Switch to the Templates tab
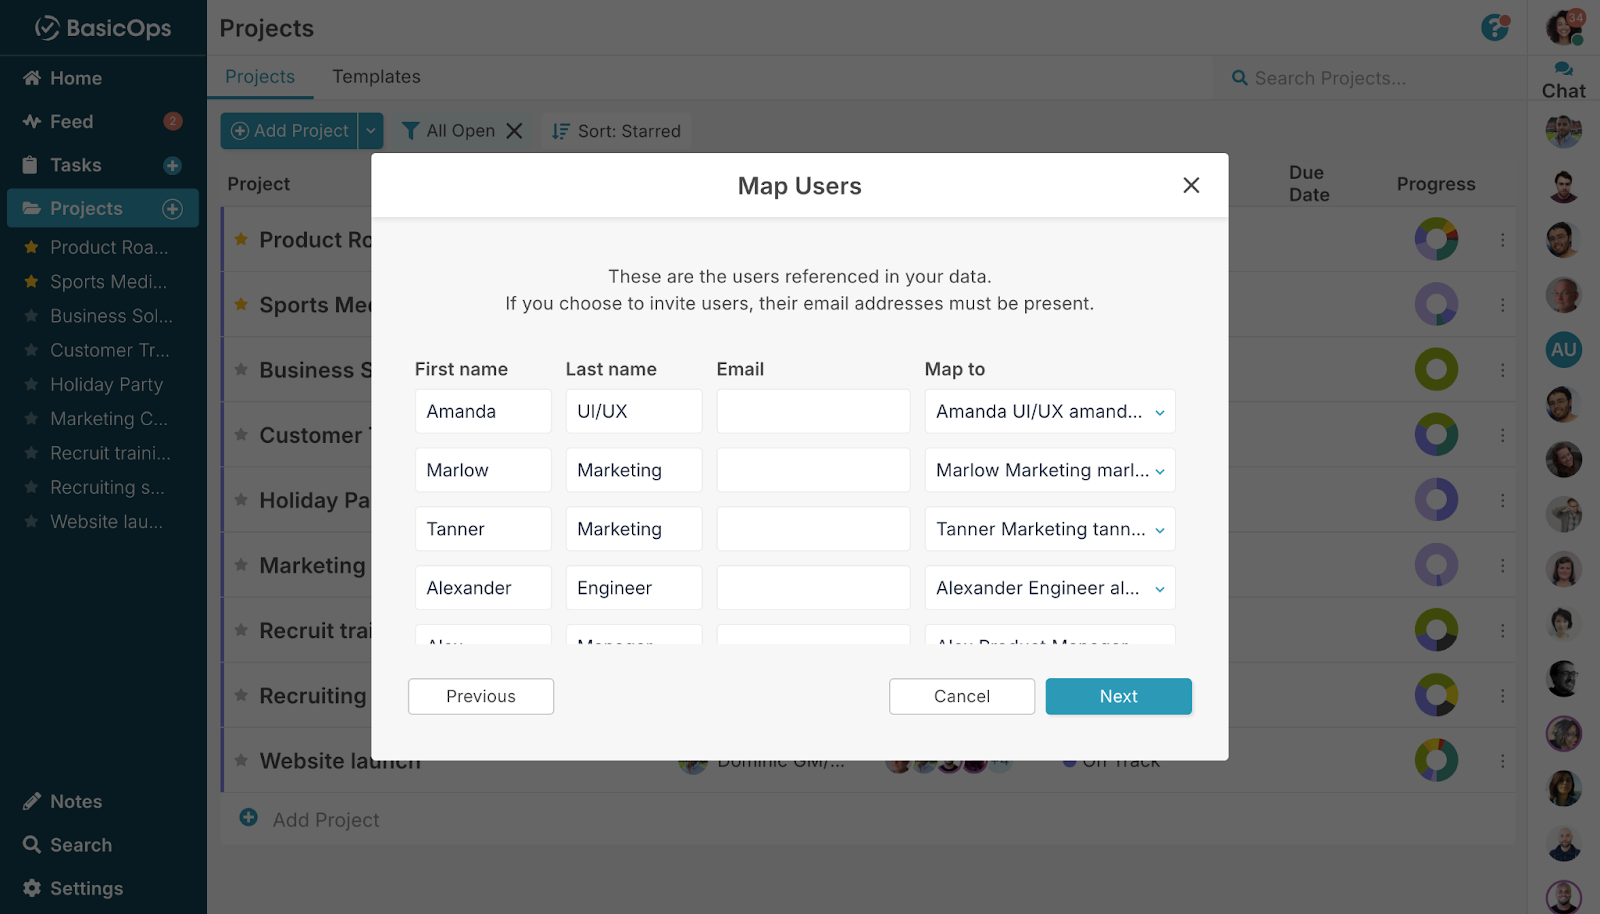The height and width of the screenshot is (914, 1600). 376,77
